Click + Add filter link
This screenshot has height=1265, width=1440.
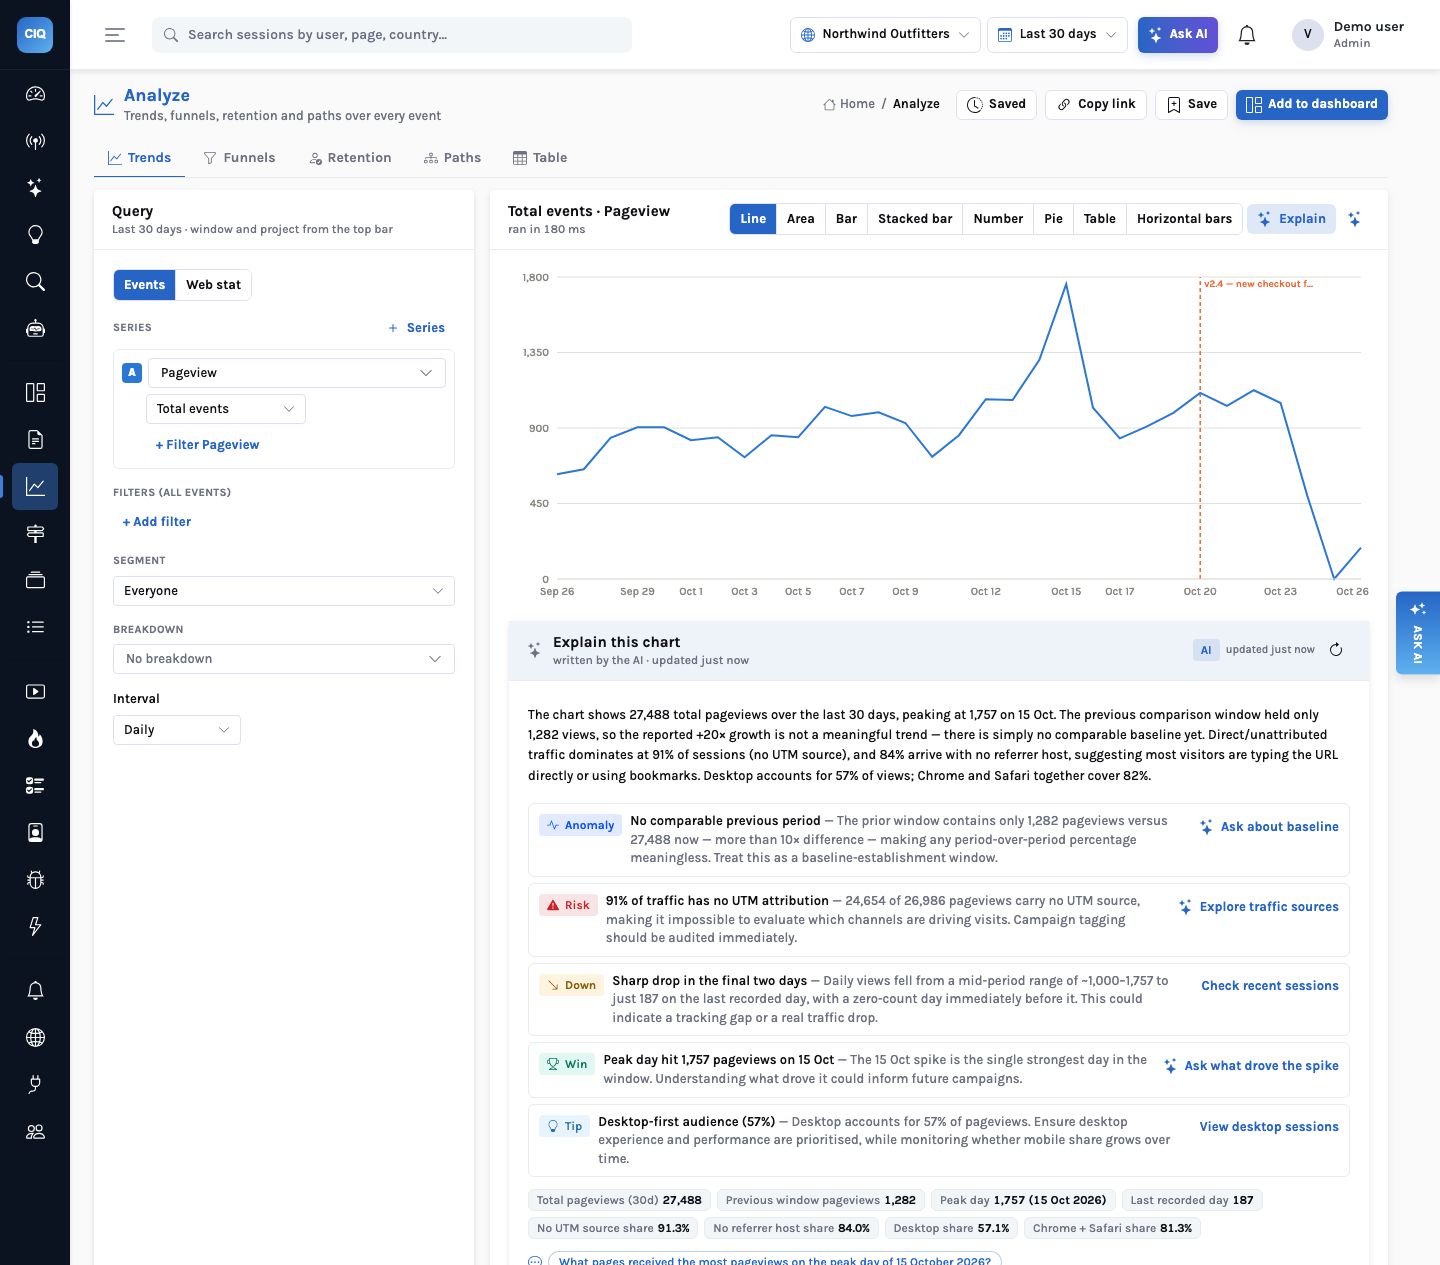click(x=157, y=522)
